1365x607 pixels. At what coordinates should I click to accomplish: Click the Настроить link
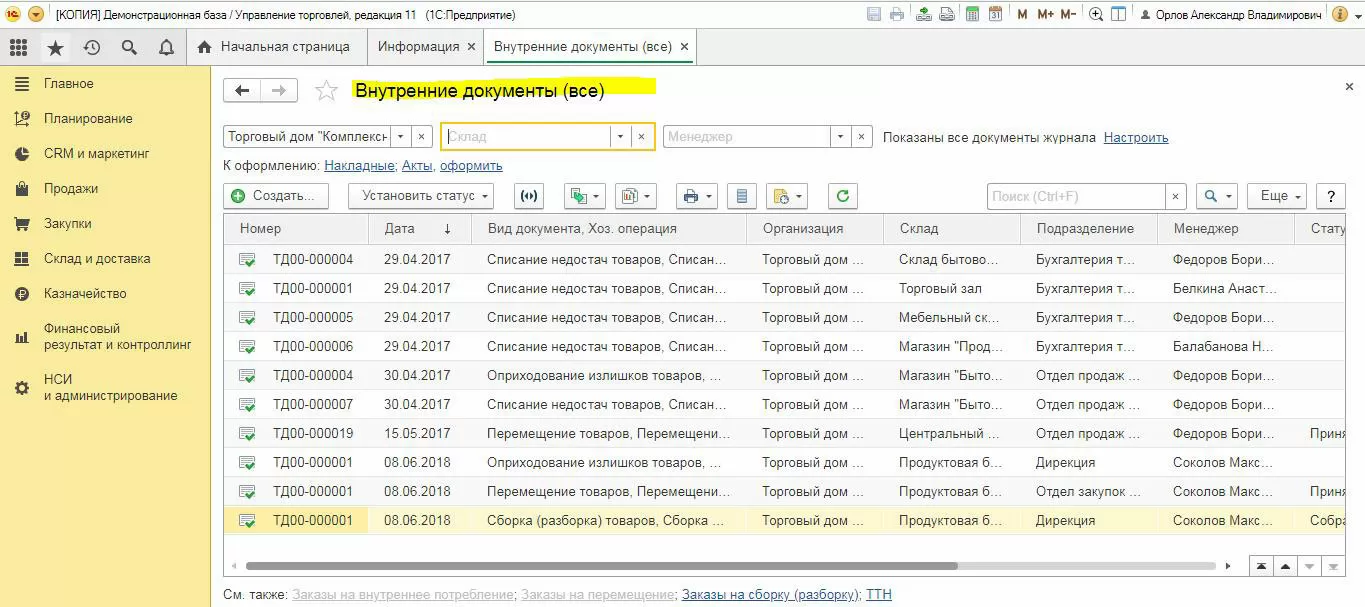point(1136,138)
